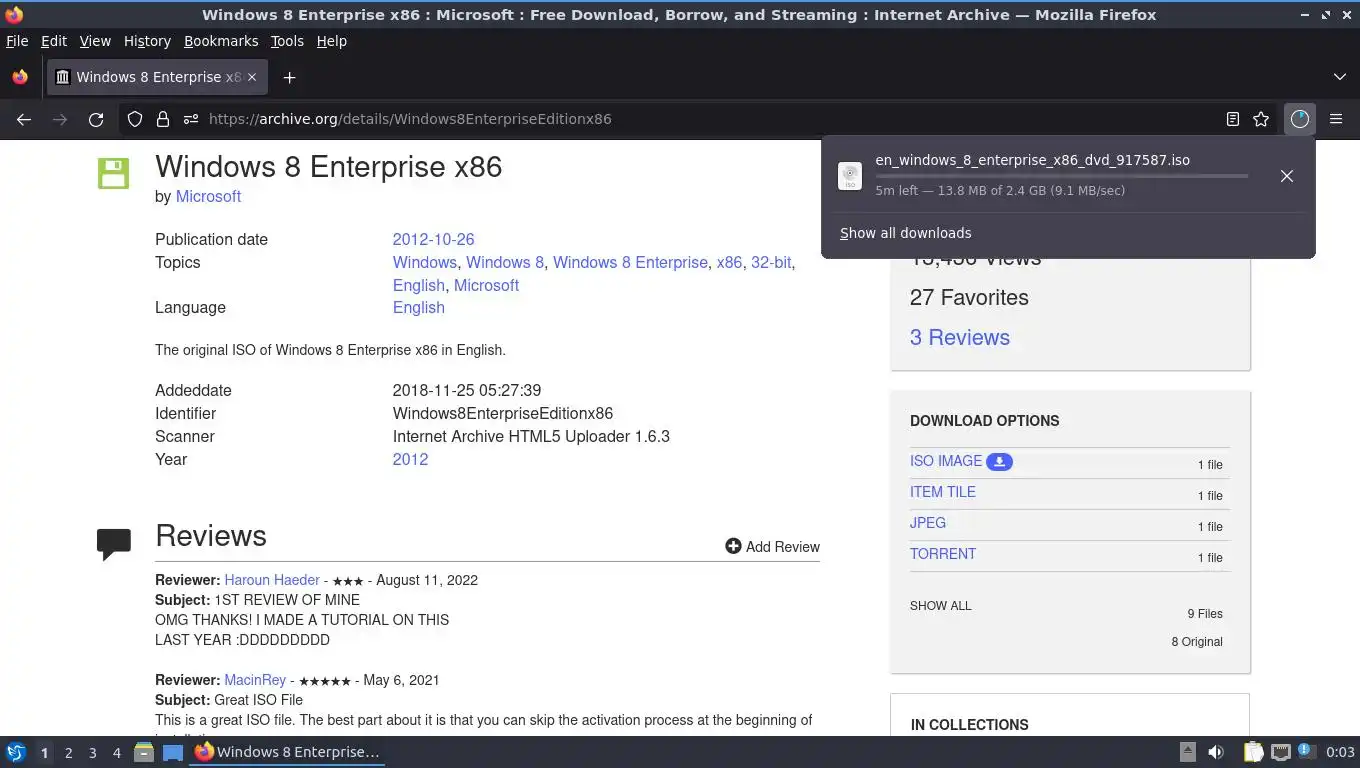1360x768 pixels.
Task: Open the JPEG download option
Action: tap(928, 523)
